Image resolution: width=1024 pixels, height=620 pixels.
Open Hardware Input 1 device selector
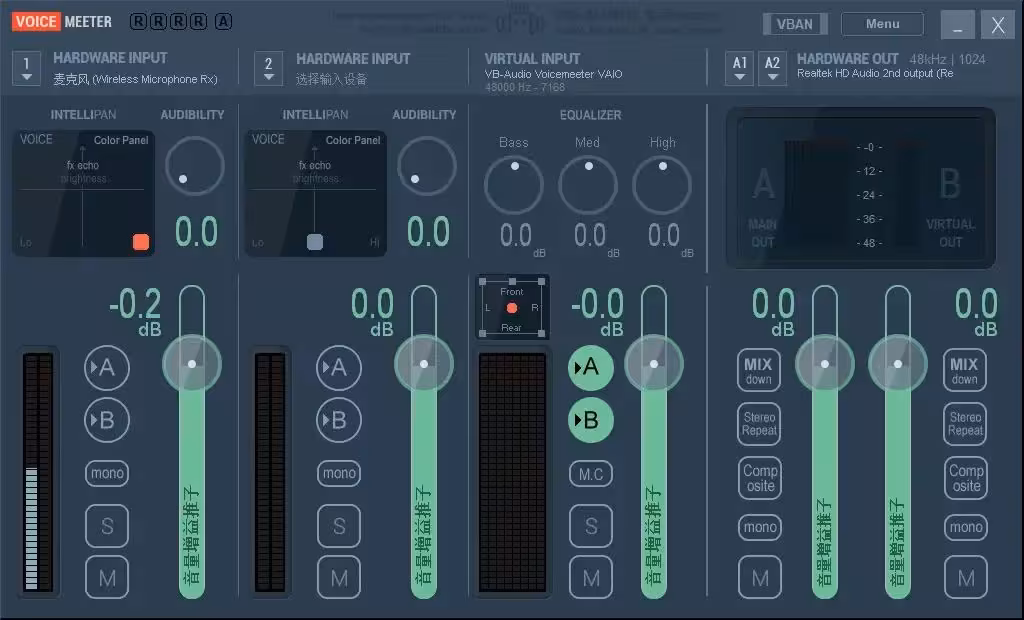26,68
